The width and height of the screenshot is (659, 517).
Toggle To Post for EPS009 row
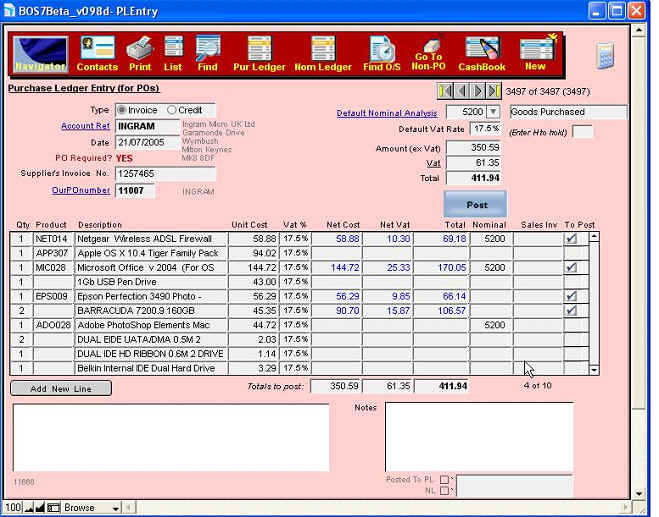(572, 296)
